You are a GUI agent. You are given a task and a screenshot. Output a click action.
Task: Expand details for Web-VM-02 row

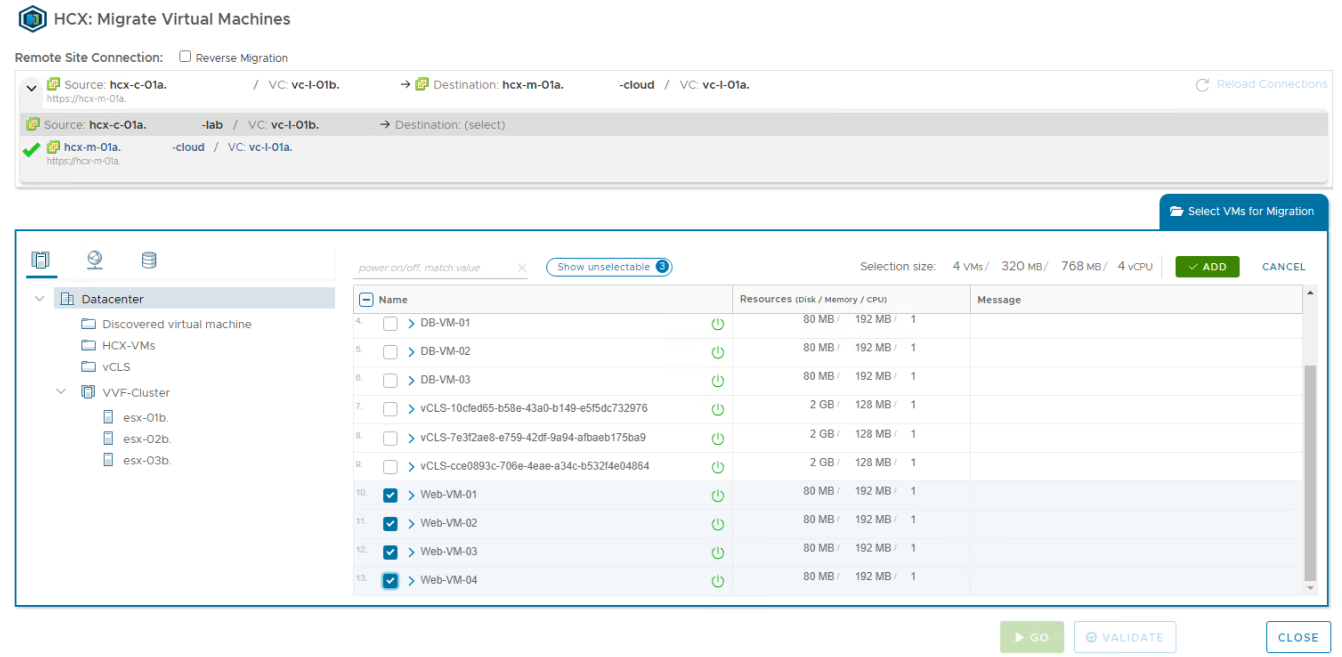(x=411, y=524)
